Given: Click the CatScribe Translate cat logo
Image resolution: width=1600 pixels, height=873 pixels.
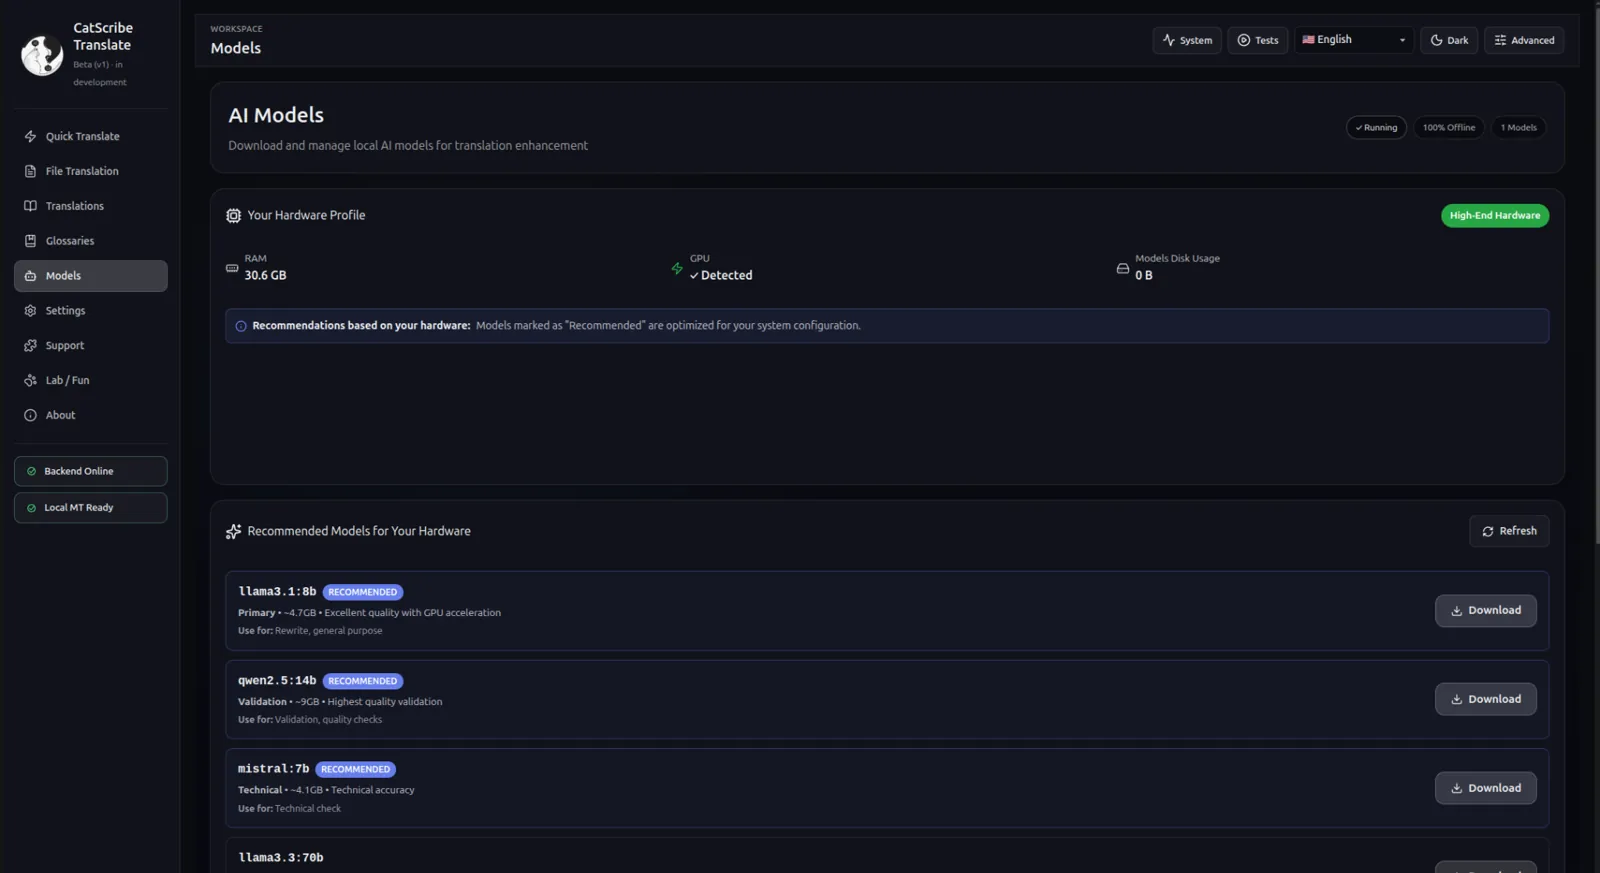Looking at the screenshot, I should [42, 55].
